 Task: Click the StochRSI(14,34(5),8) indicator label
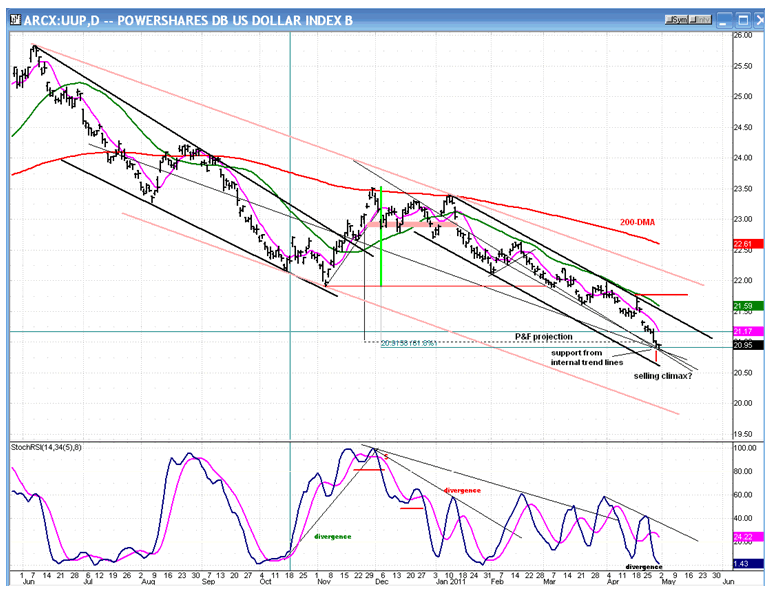point(48,446)
